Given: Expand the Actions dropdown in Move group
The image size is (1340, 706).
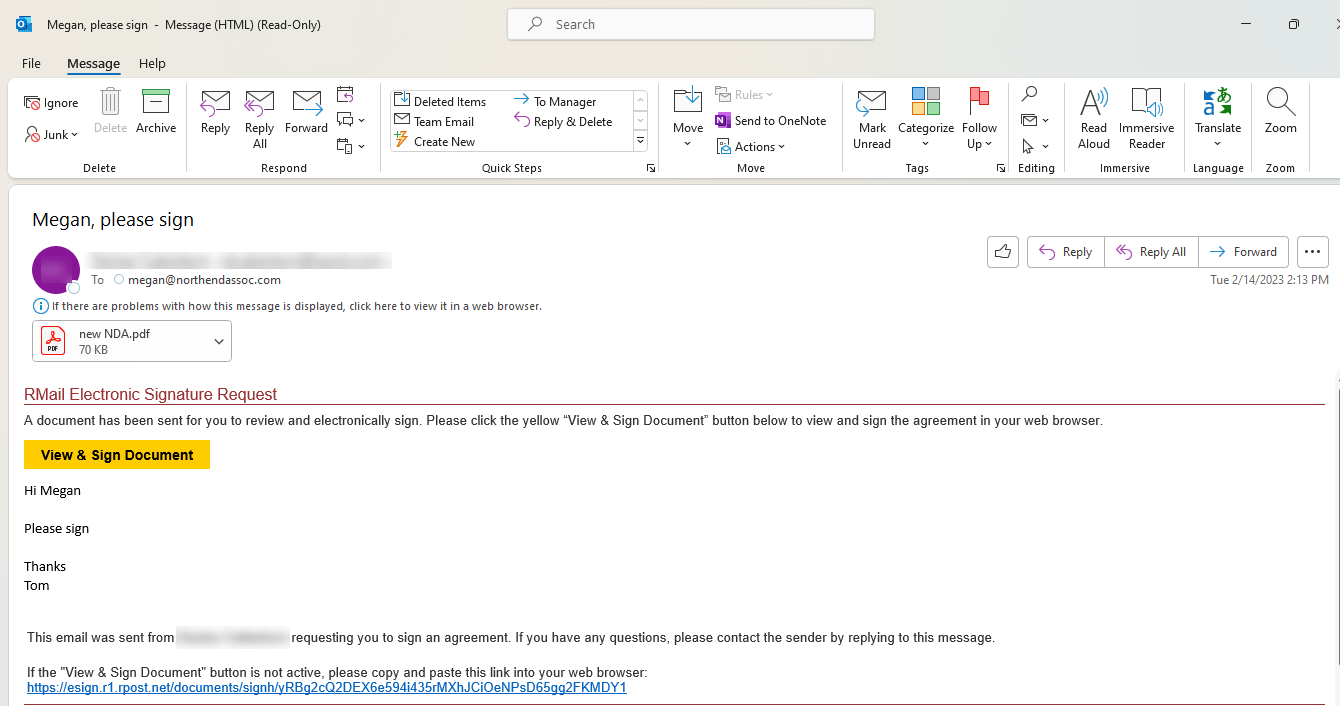Looking at the screenshot, I should click(x=752, y=147).
